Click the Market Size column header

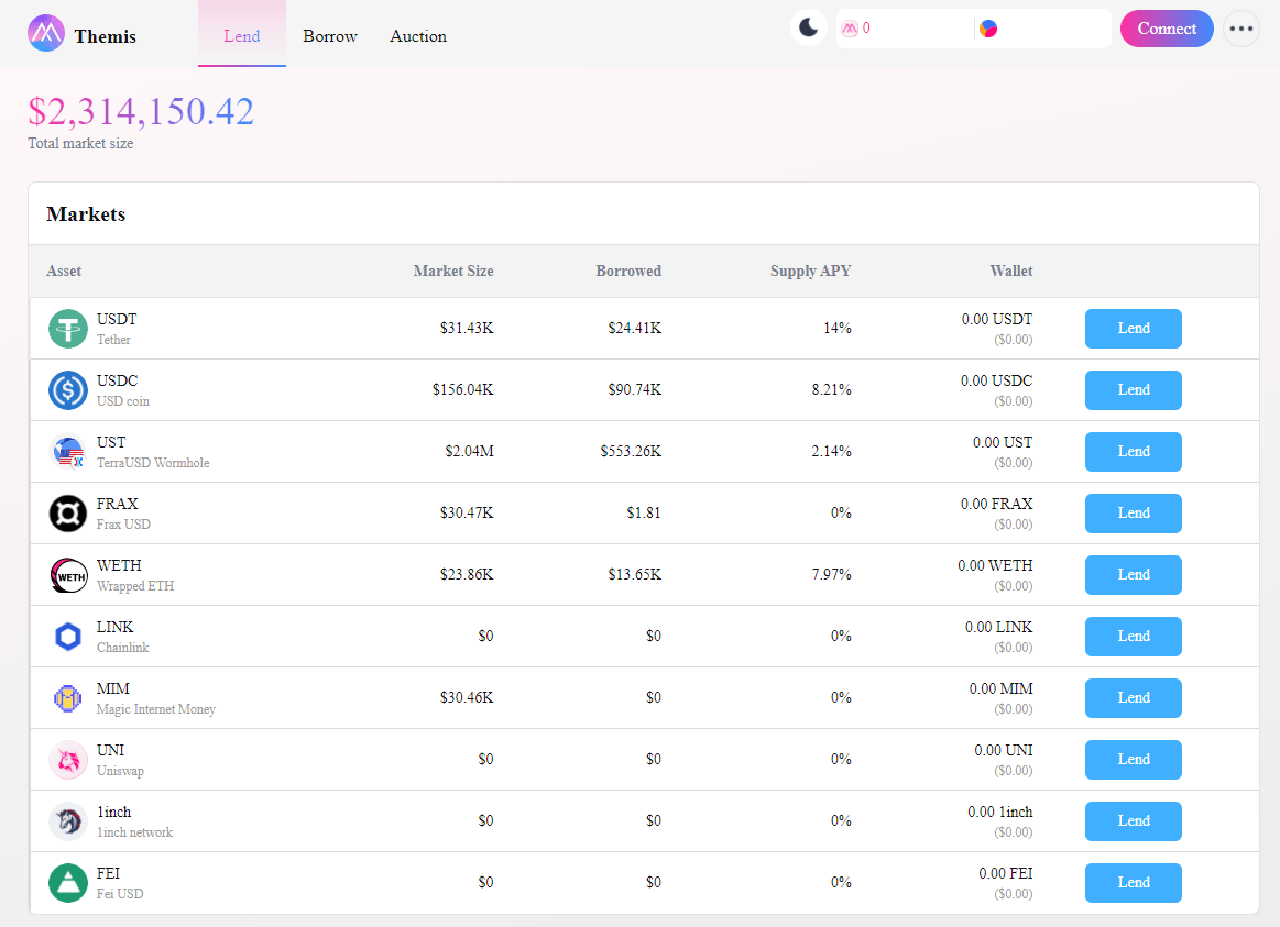pyautogui.click(x=453, y=271)
